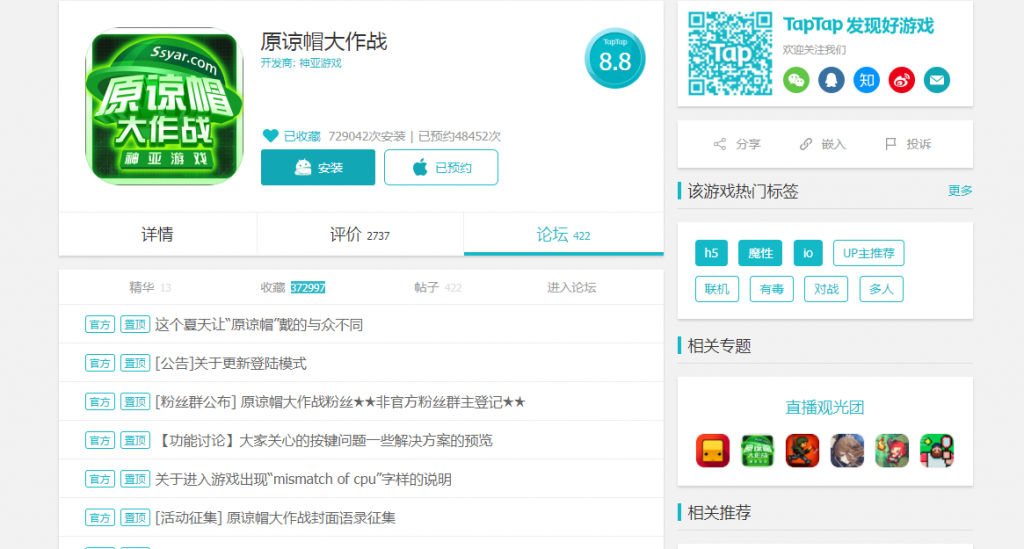This screenshot has height=549, width=1024.
Task: Click the TapTap 发现好游戏 title
Action: click(x=858, y=25)
